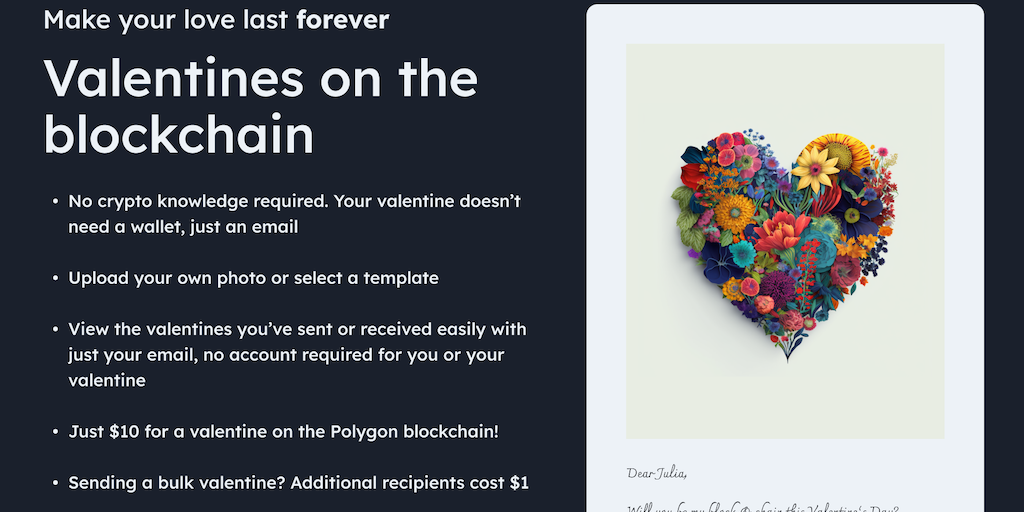Click the "Just $10 for a valentine" bullet

click(283, 432)
